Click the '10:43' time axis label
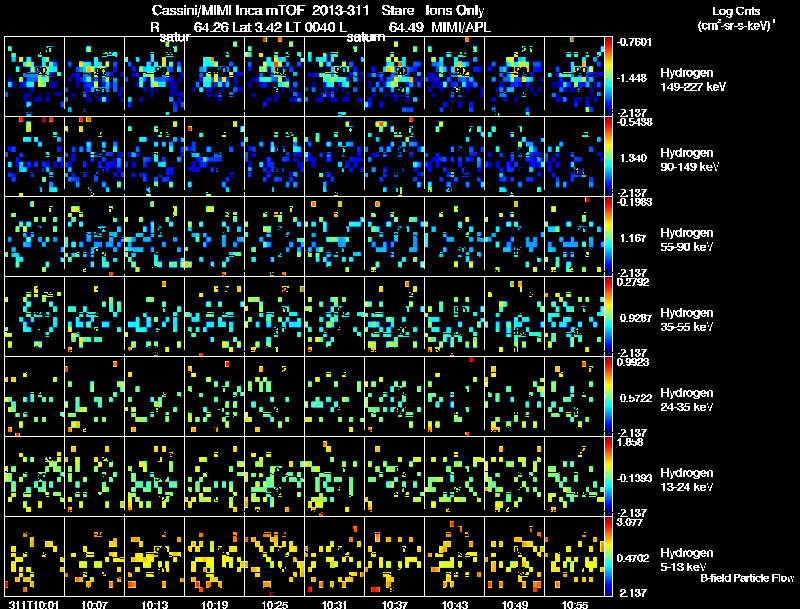 point(455,604)
